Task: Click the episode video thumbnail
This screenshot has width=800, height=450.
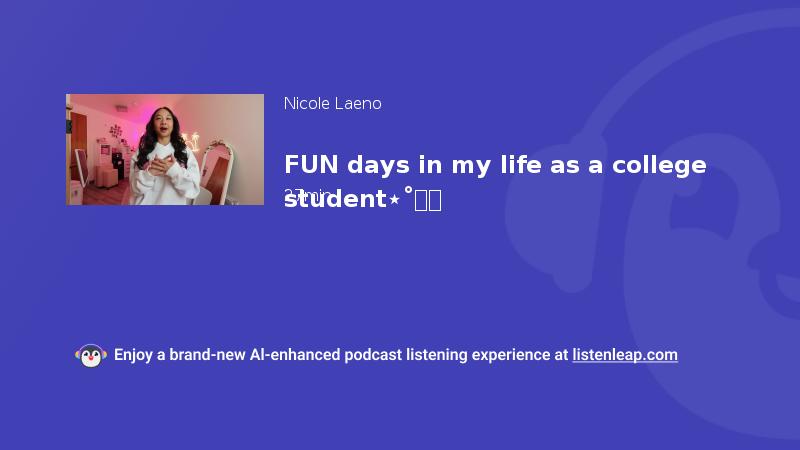Action: pyautogui.click(x=165, y=149)
